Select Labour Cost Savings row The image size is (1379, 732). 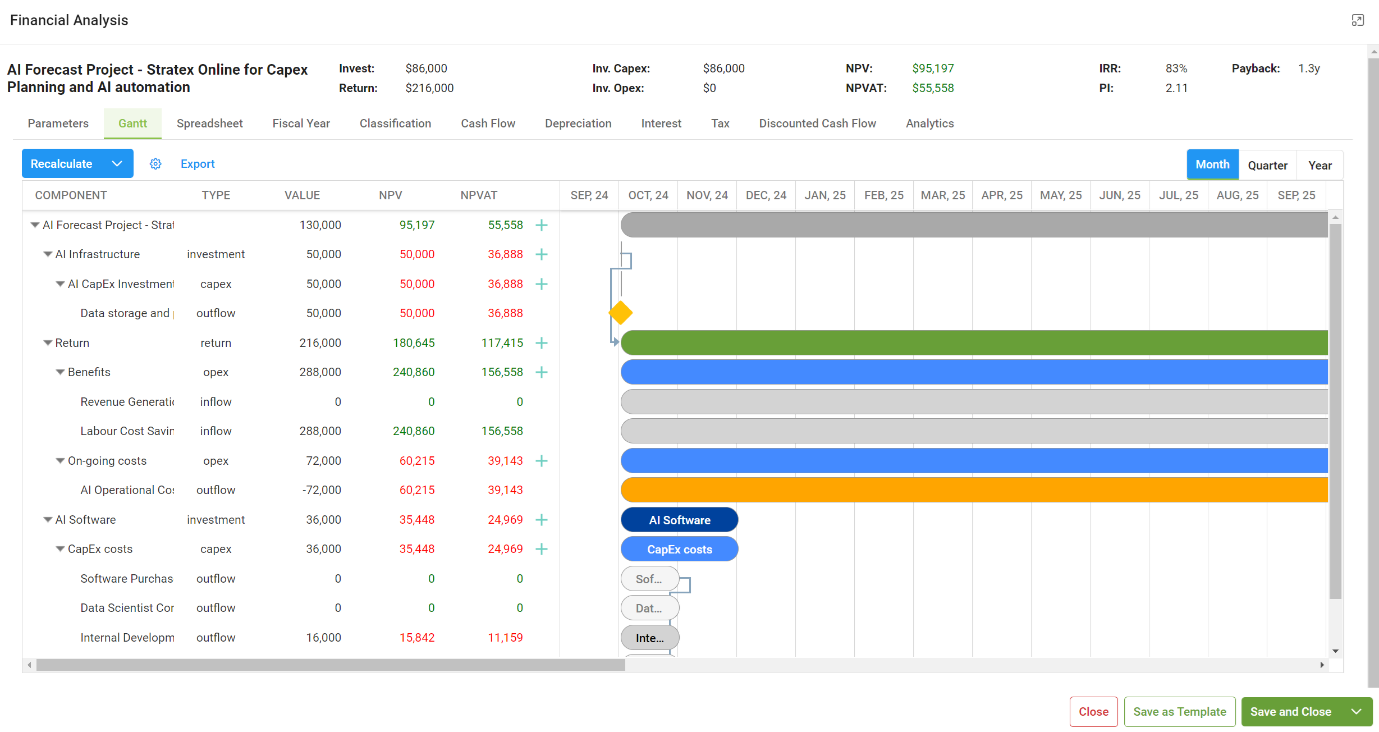pyautogui.click(x=290, y=431)
